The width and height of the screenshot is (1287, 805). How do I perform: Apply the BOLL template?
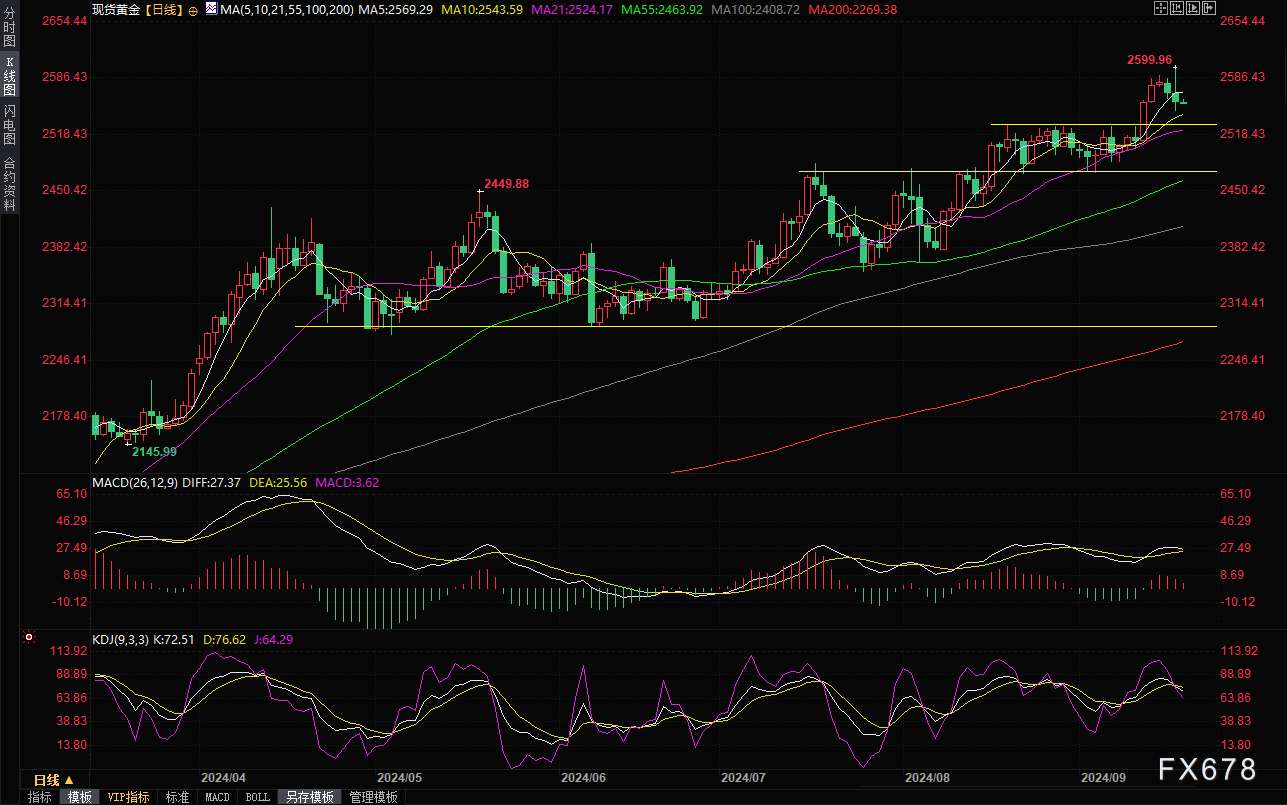click(257, 797)
